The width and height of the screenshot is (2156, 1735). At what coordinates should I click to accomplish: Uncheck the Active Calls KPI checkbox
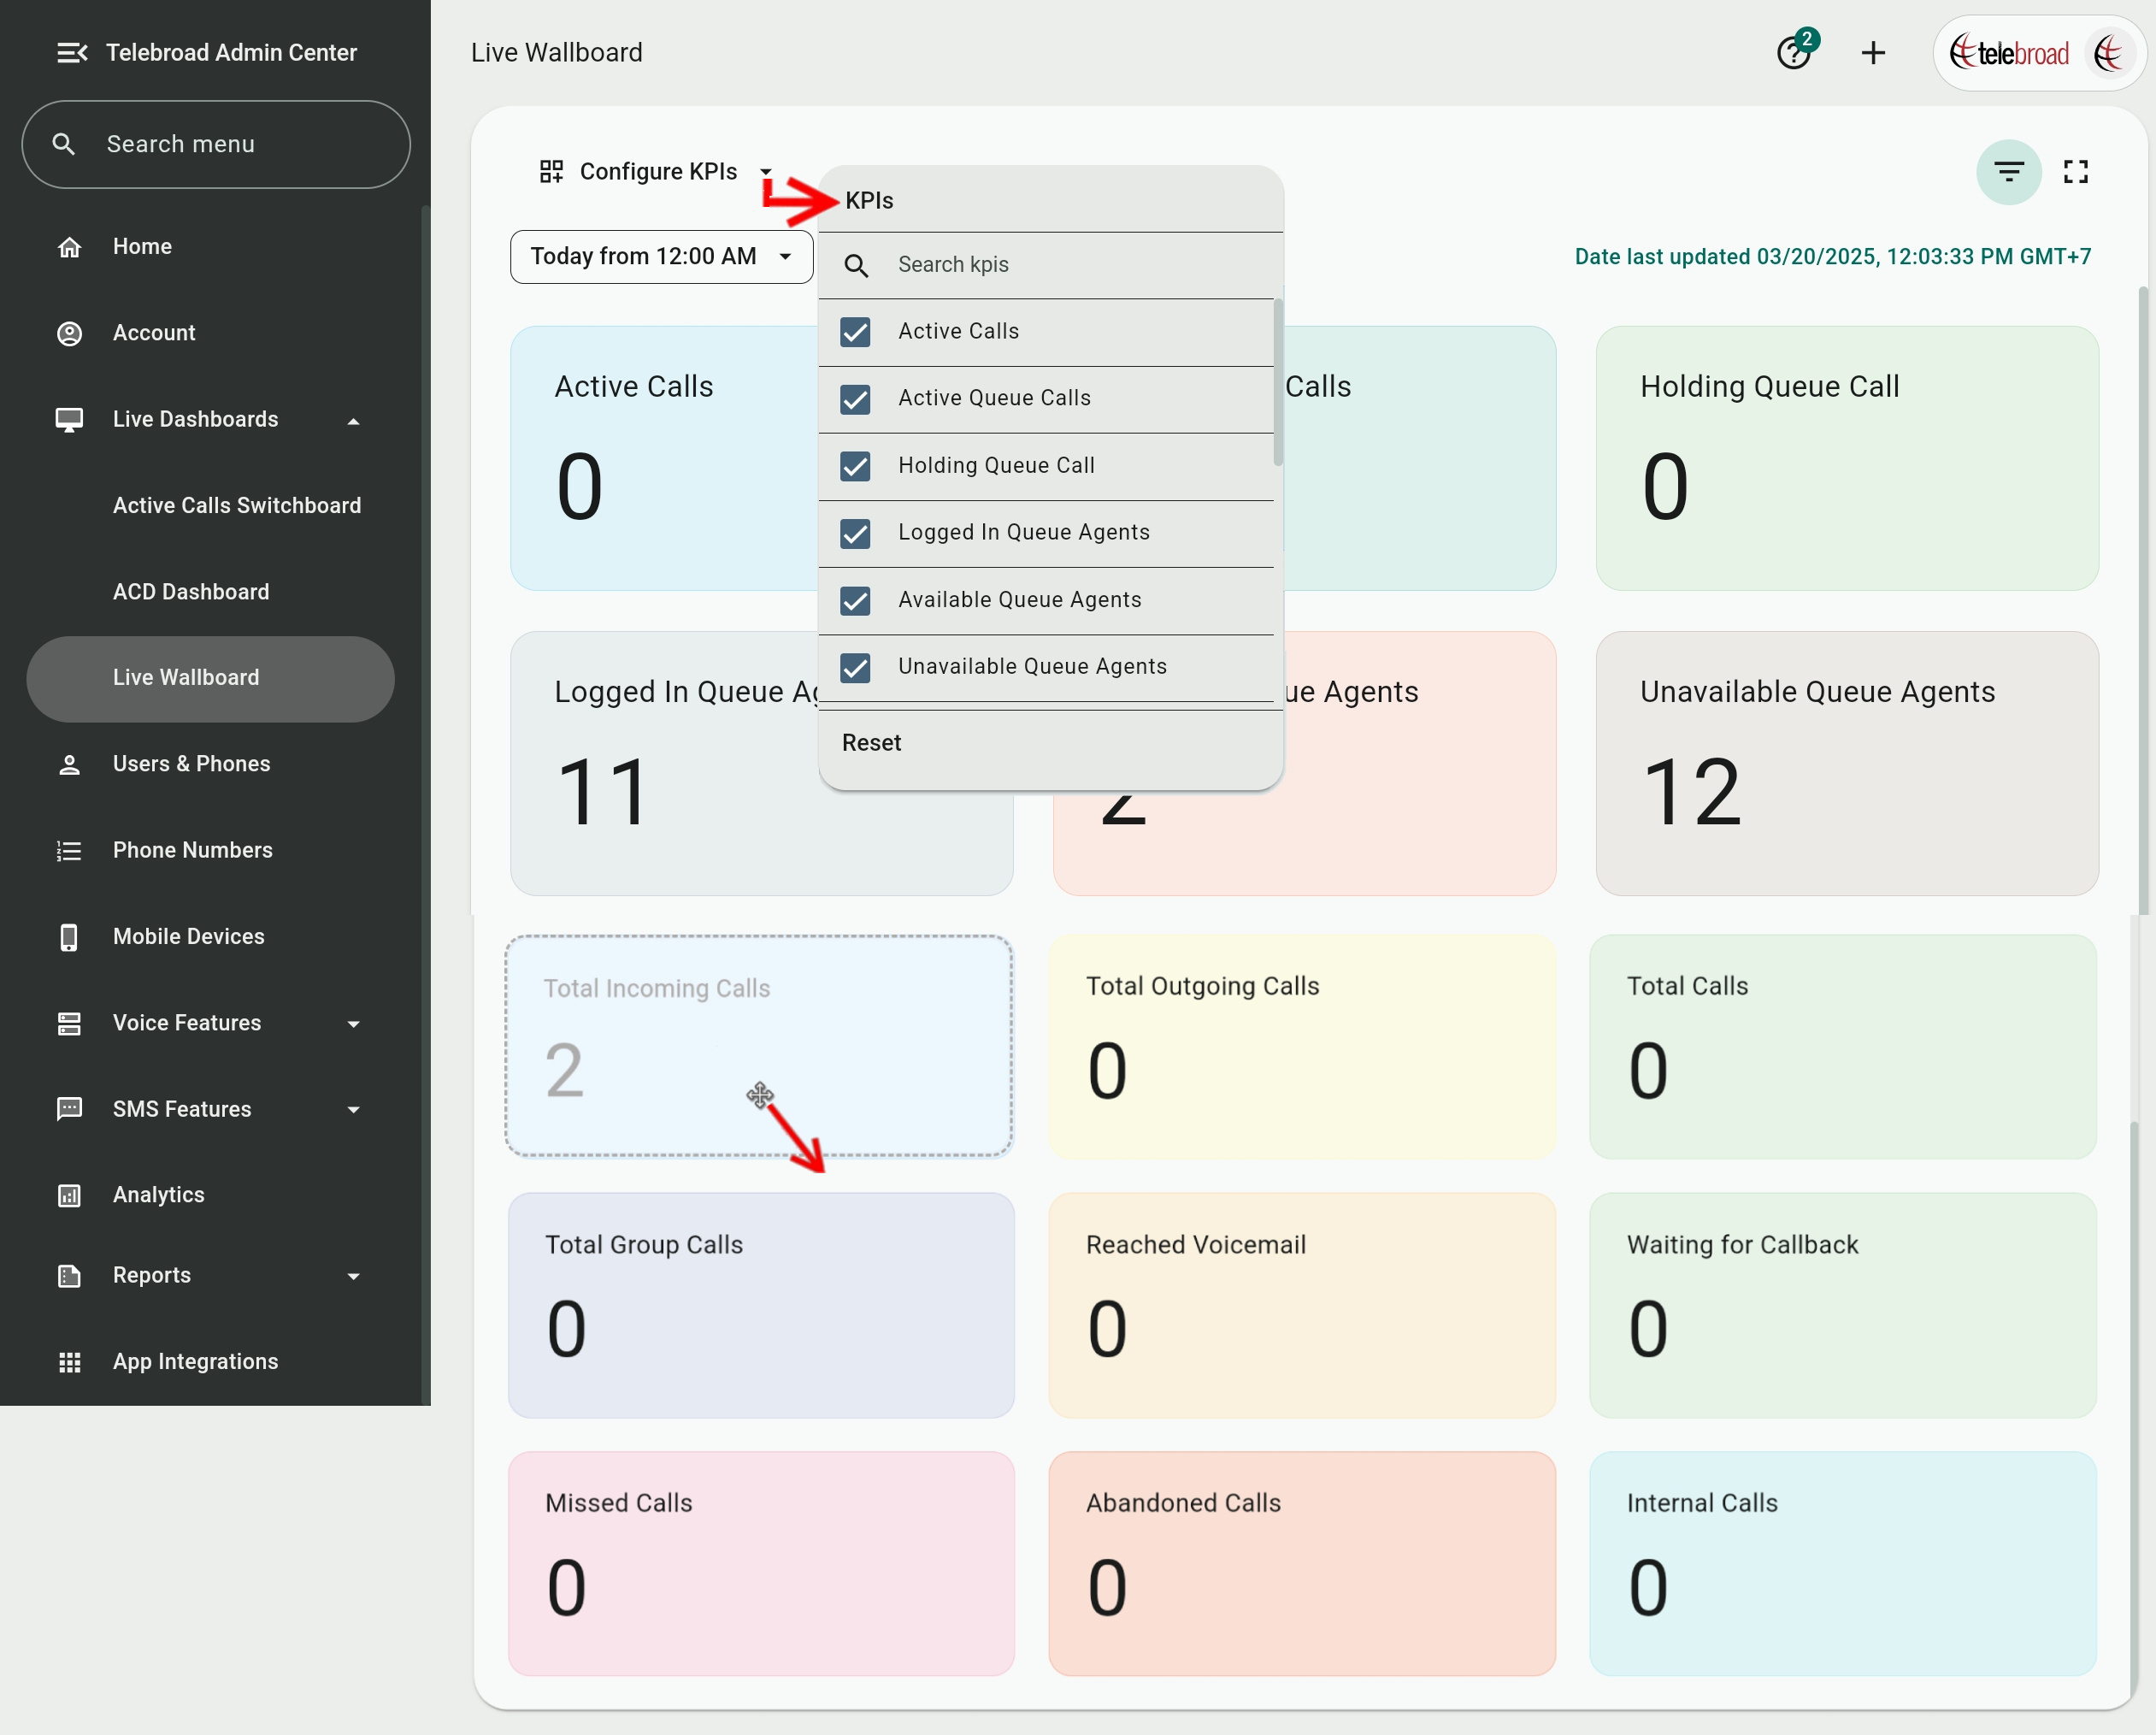click(x=855, y=332)
